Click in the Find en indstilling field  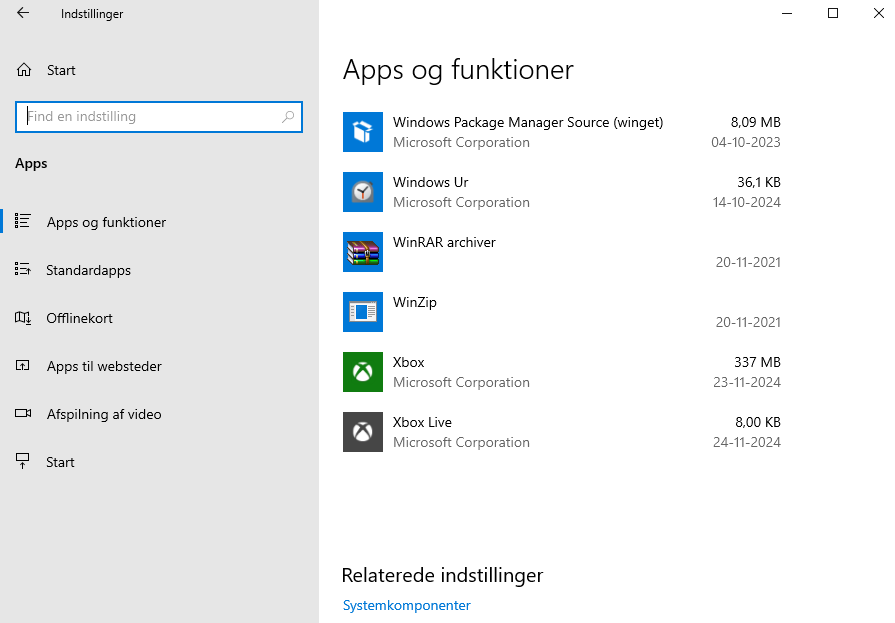[150, 117]
